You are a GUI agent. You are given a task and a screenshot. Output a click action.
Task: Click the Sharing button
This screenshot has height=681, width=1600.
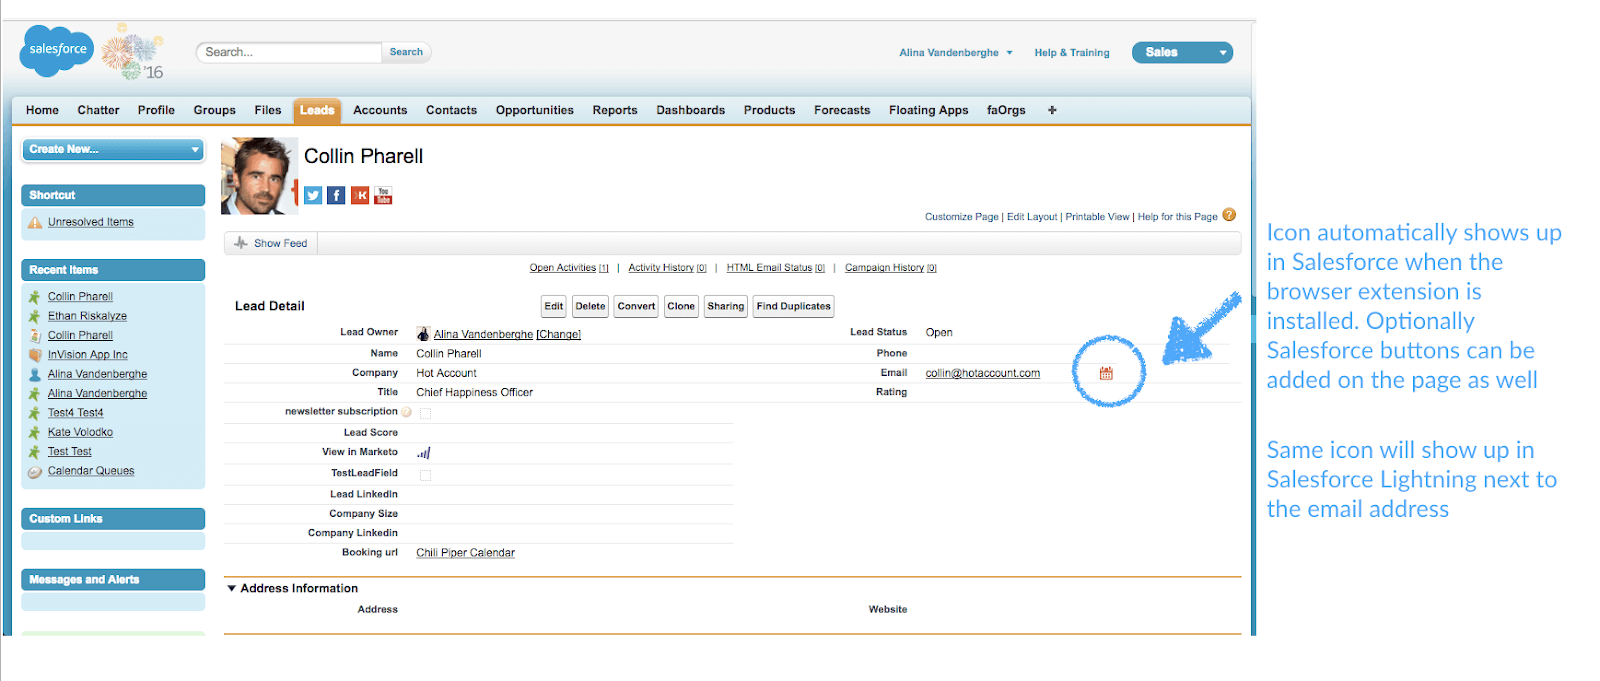[x=726, y=306]
